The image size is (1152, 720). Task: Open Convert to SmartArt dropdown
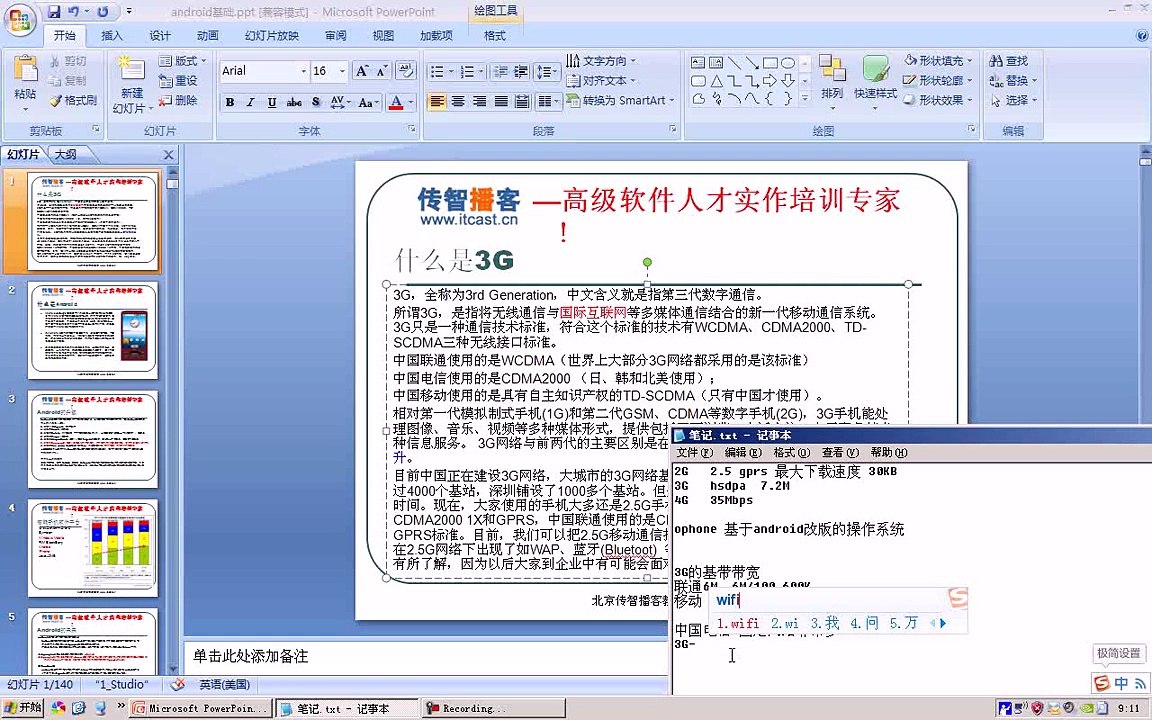point(622,100)
